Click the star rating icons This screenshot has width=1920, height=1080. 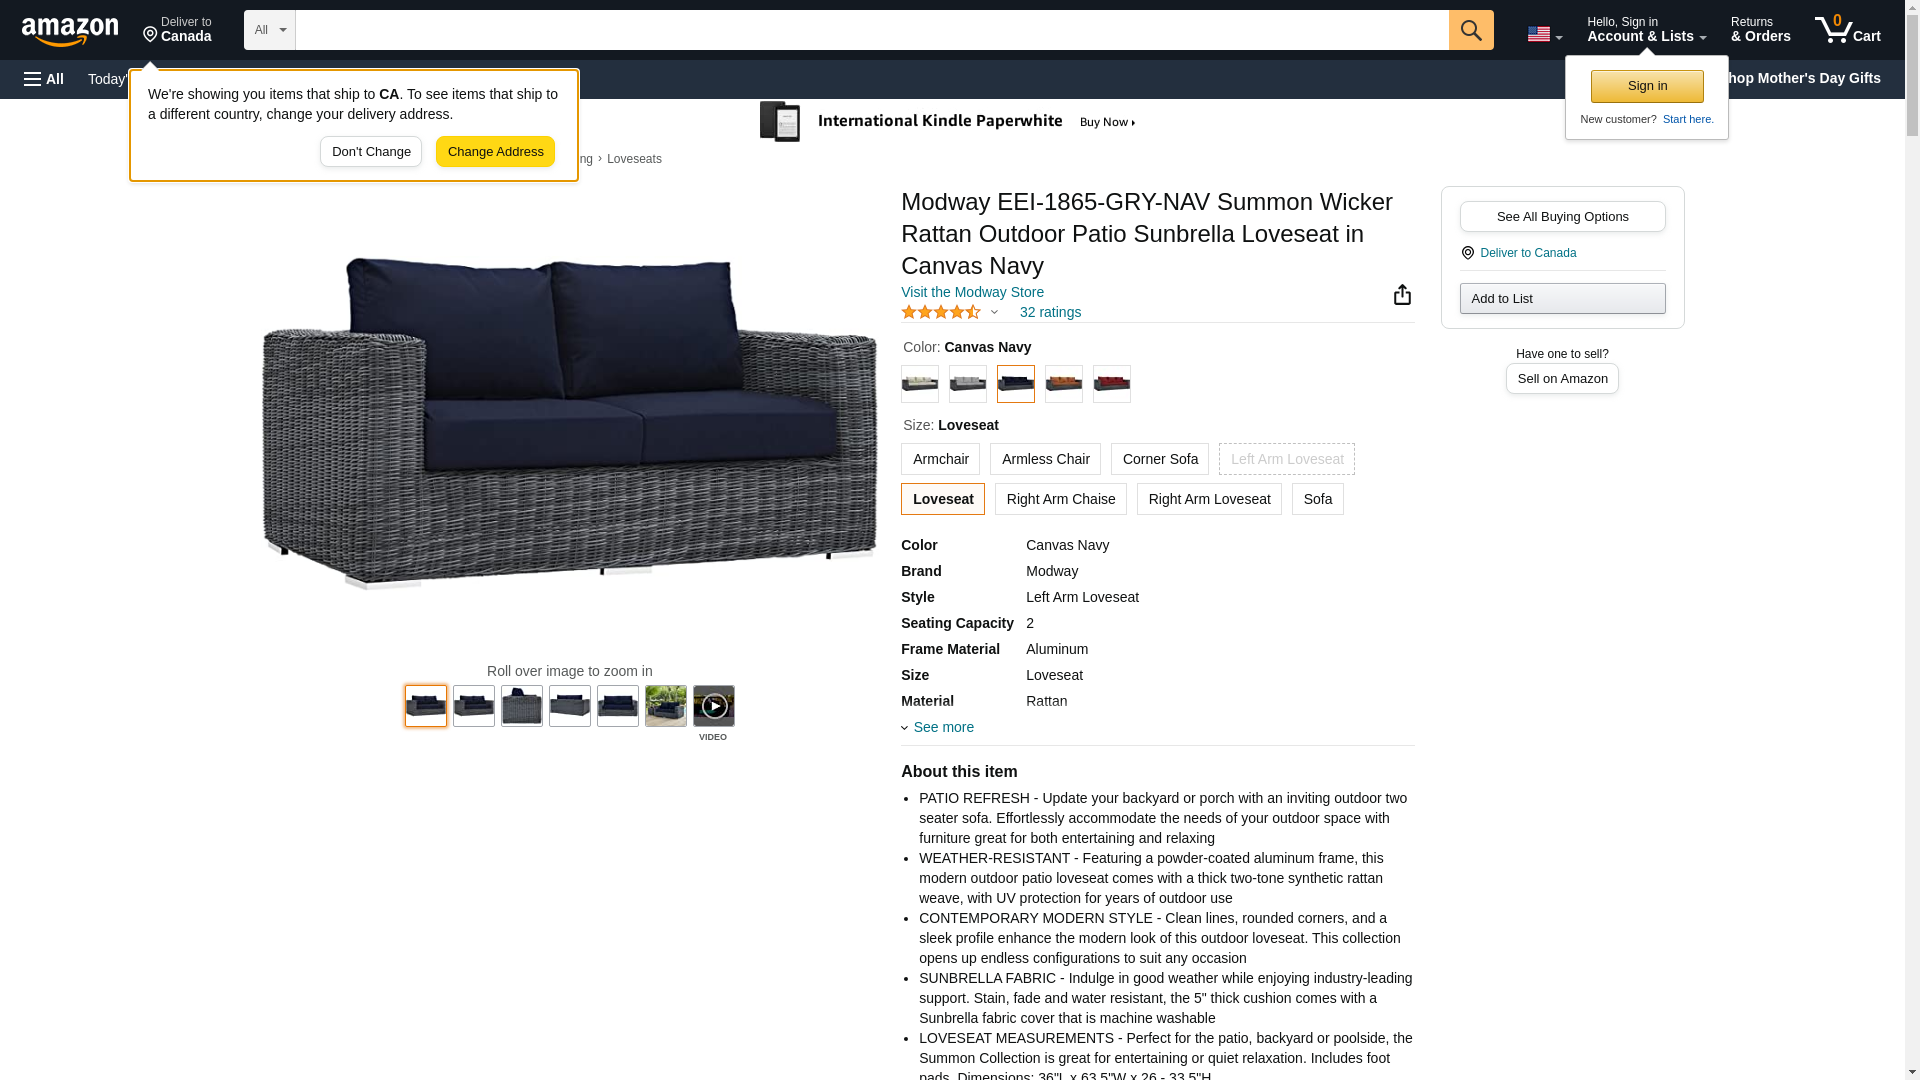(941, 312)
